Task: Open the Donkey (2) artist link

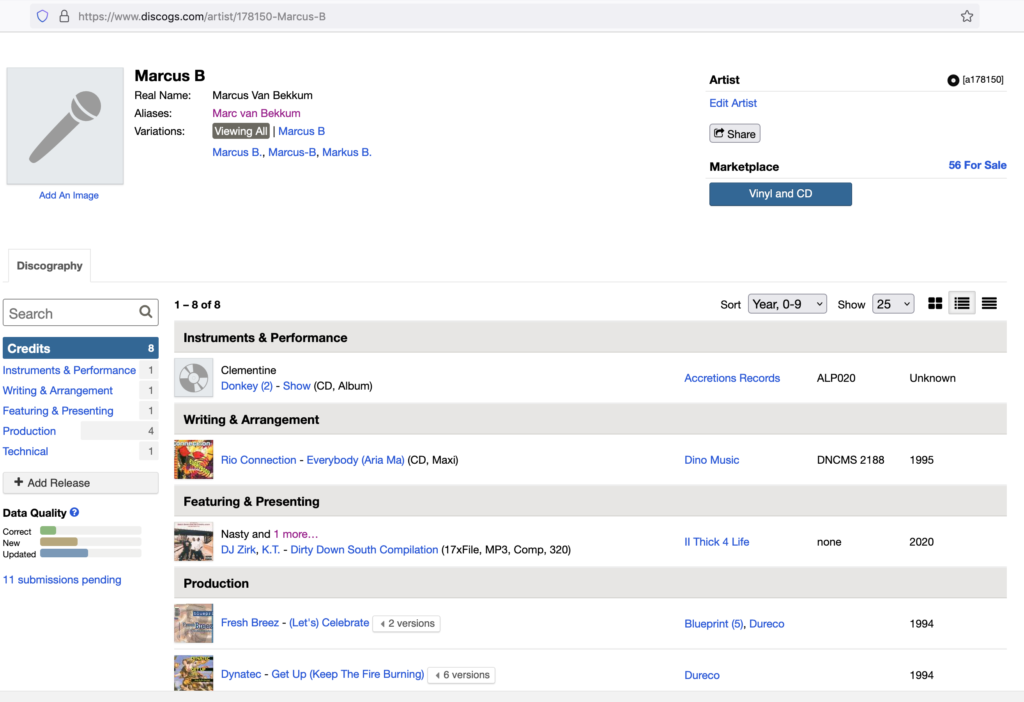Action: [x=247, y=386]
